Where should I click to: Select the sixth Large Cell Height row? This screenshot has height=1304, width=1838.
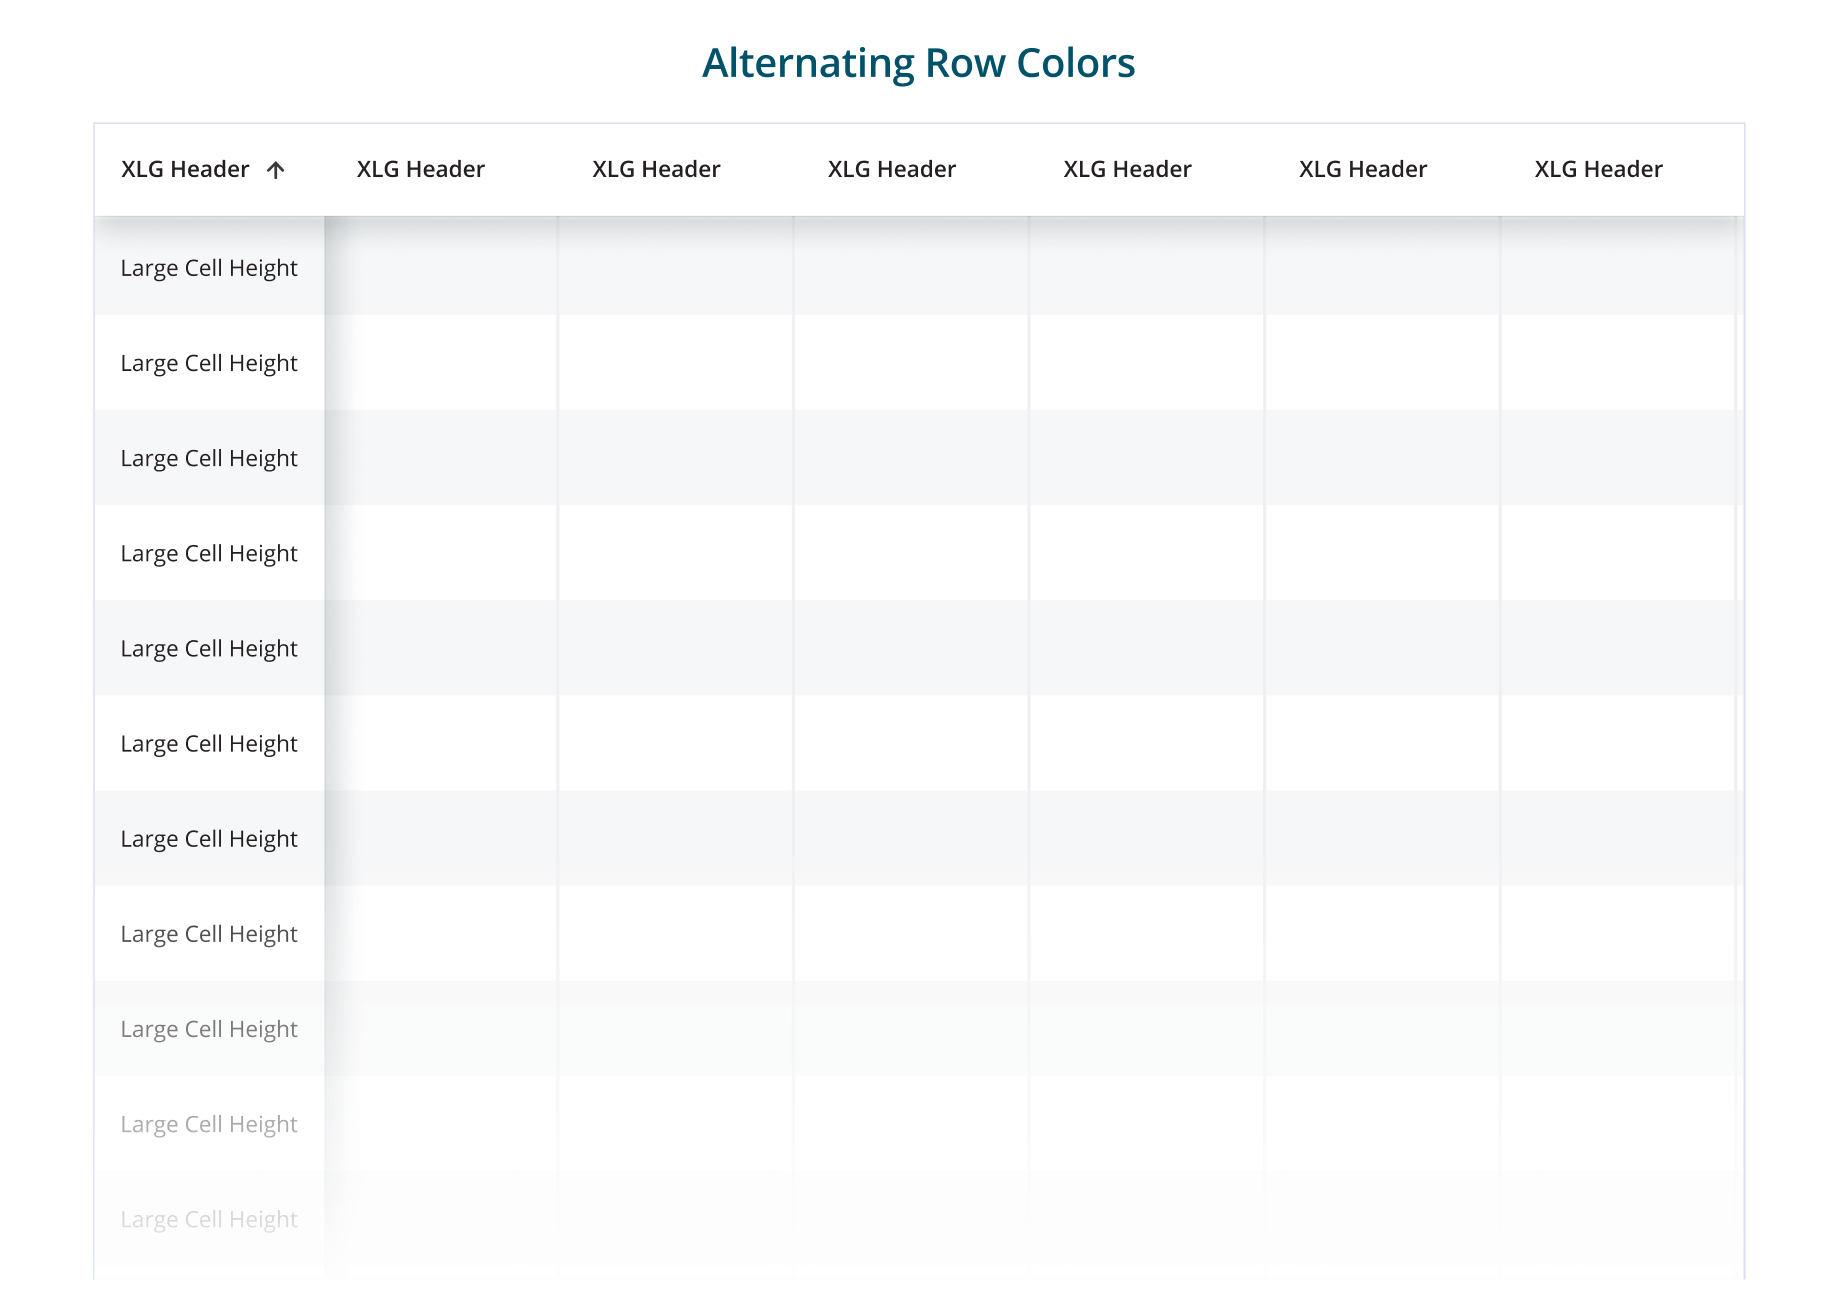pos(209,743)
